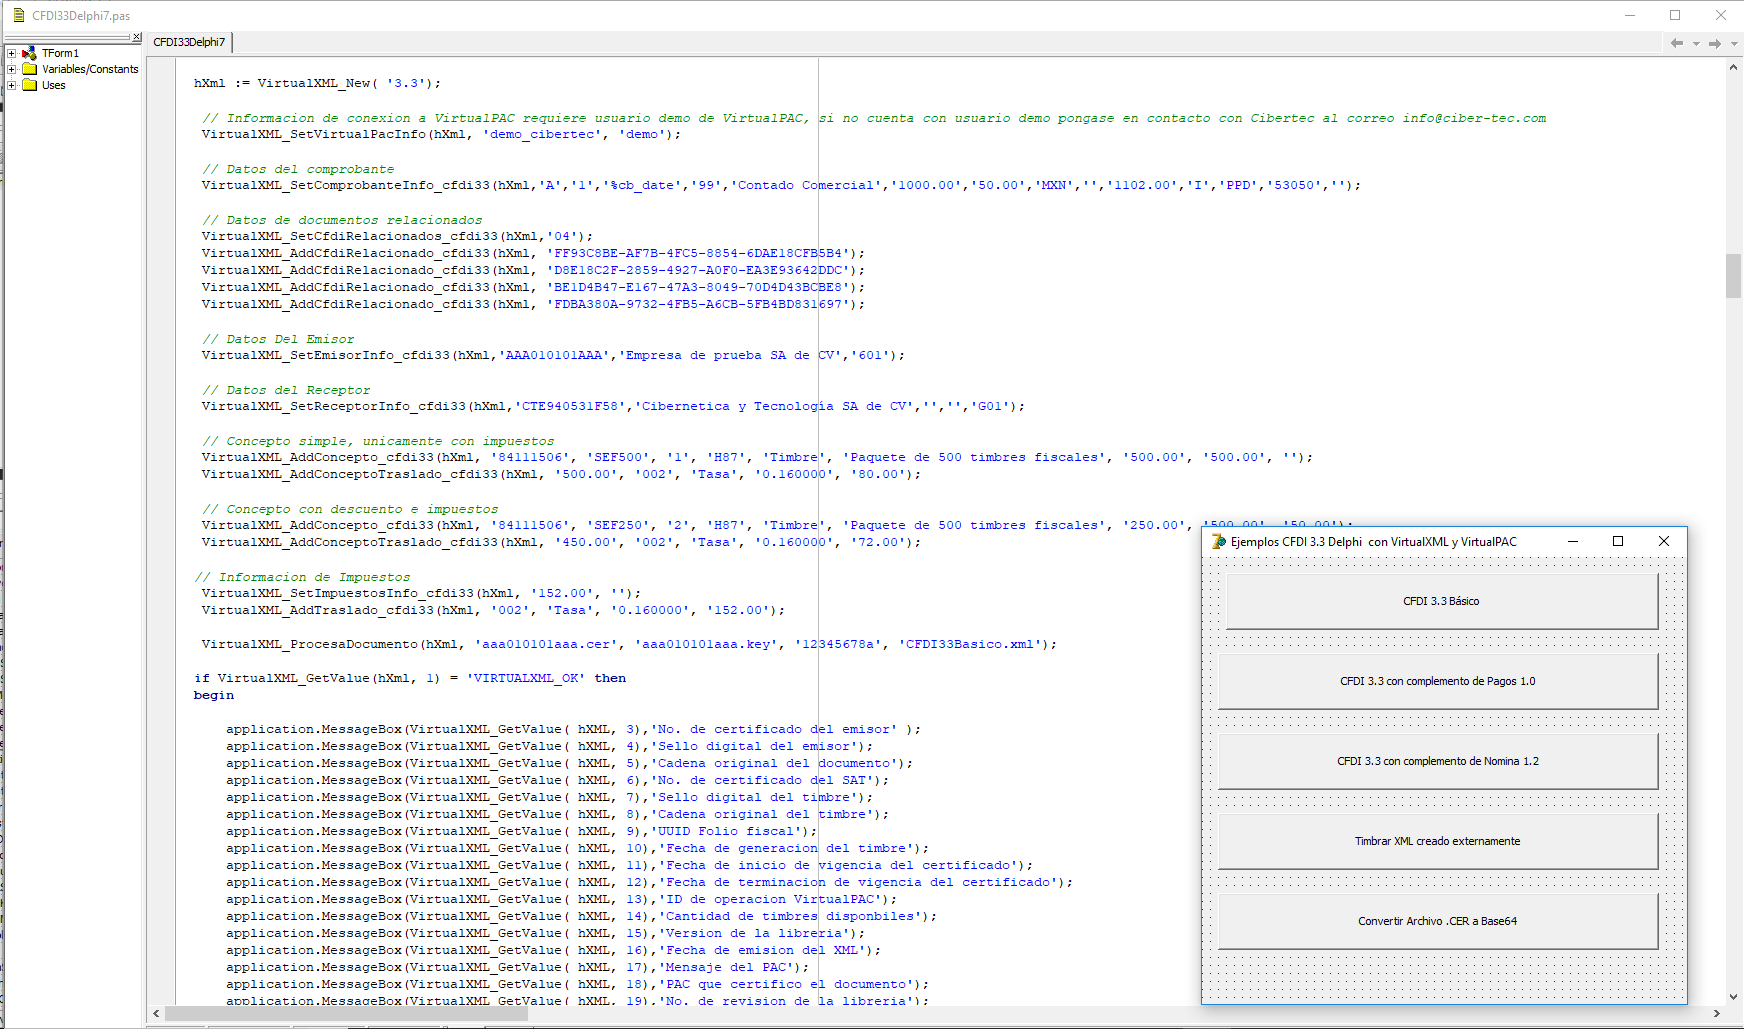Expand the TForm1 tree node
Viewport: 1744px width, 1029px height.
(x=12, y=53)
